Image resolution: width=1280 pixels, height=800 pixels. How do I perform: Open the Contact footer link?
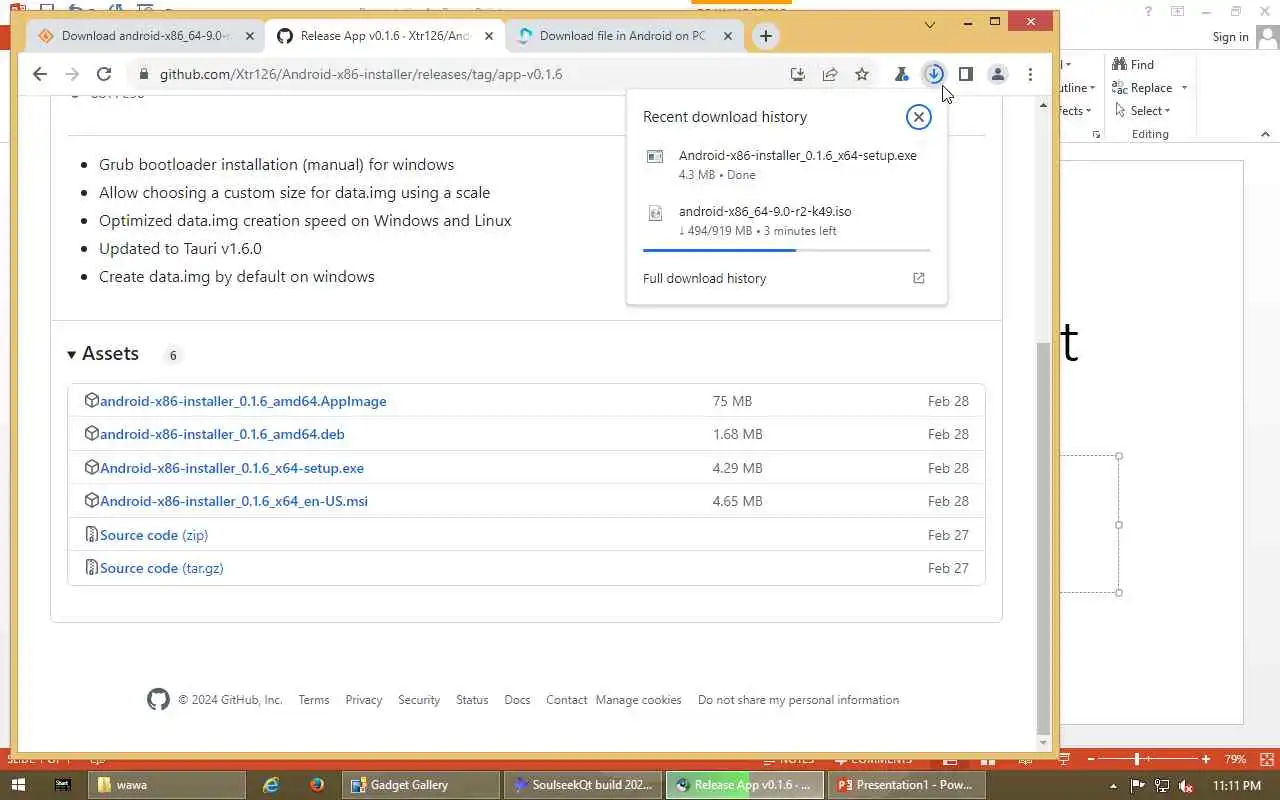(x=566, y=700)
